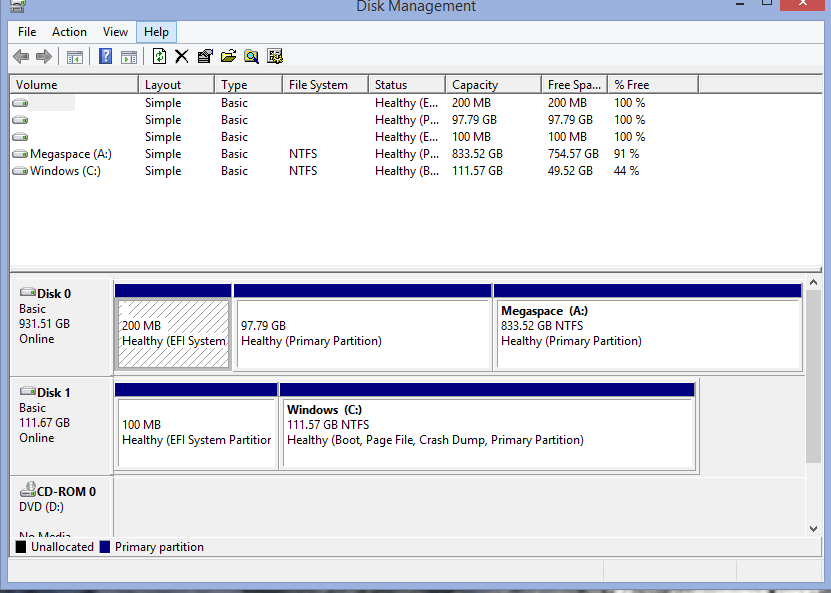Click the Forward arrow toolbar icon
This screenshot has height=593, width=831.
(x=43, y=57)
